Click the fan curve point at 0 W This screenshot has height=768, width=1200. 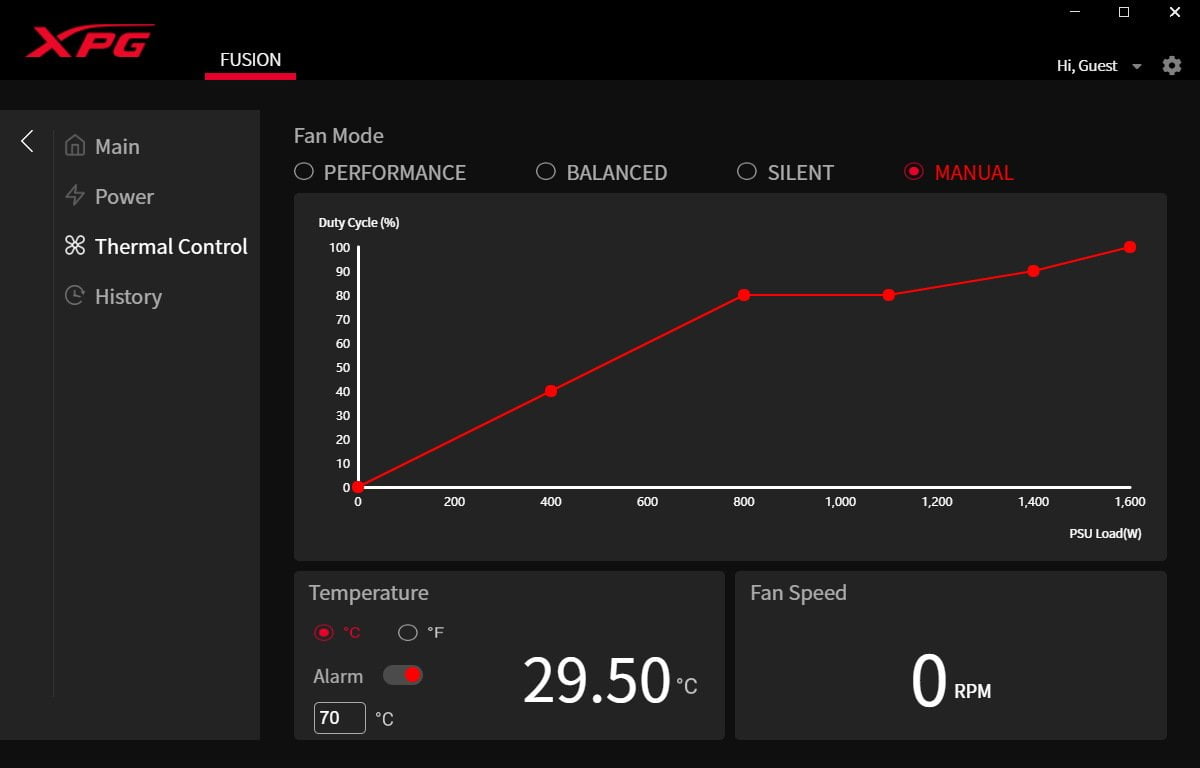[358, 487]
